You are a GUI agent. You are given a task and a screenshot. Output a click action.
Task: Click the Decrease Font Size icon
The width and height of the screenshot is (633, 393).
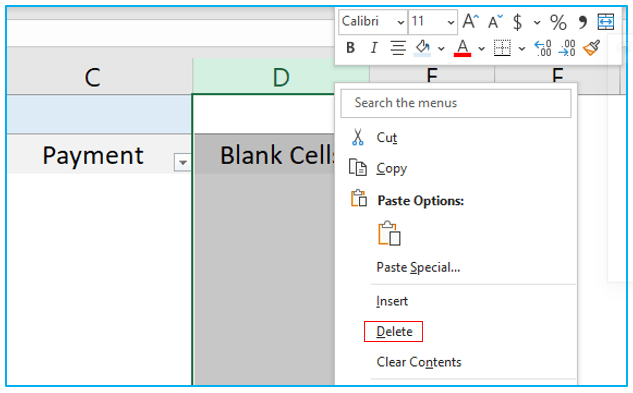495,21
